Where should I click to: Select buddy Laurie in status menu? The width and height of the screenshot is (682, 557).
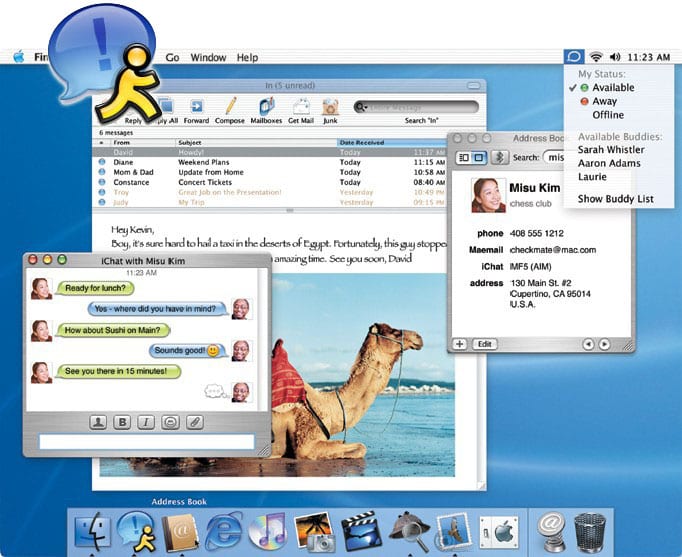tap(592, 177)
